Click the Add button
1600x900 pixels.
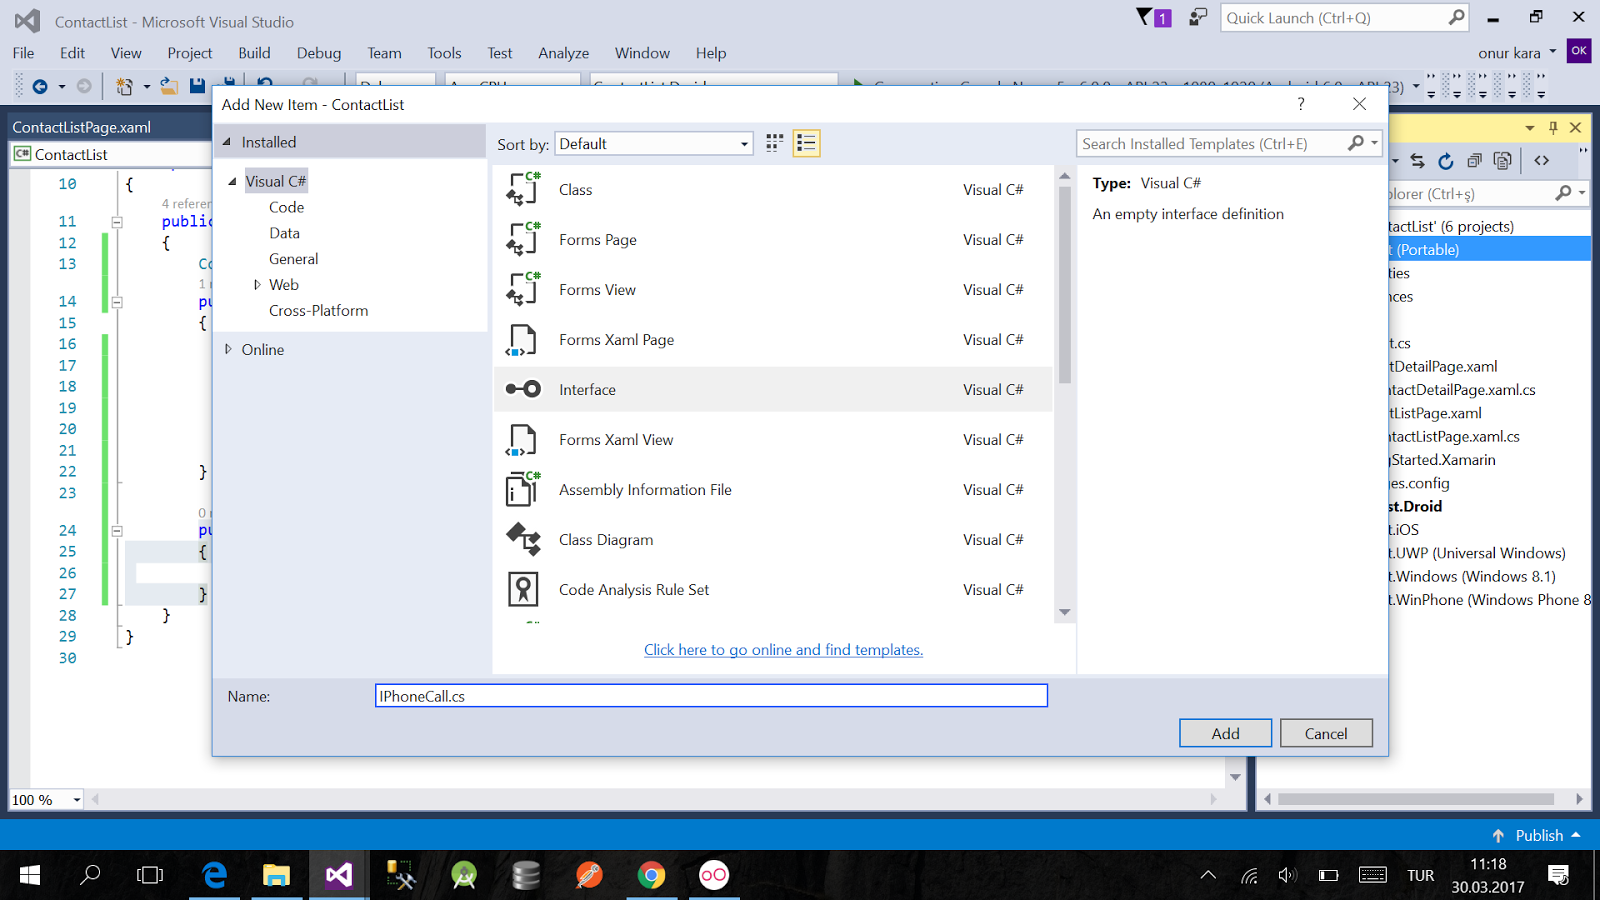tap(1225, 732)
